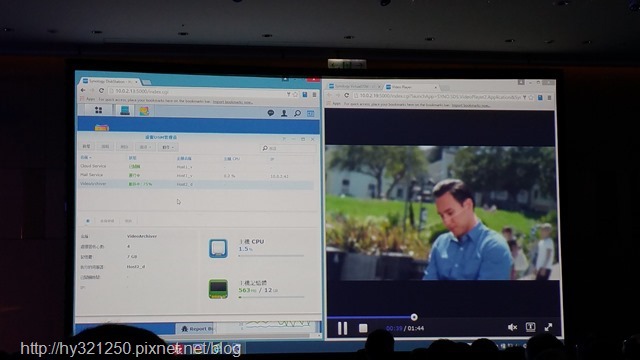Image resolution: width=640 pixels, height=360 pixels.
Task: Click the first tab in details panel
Action: click(87, 221)
